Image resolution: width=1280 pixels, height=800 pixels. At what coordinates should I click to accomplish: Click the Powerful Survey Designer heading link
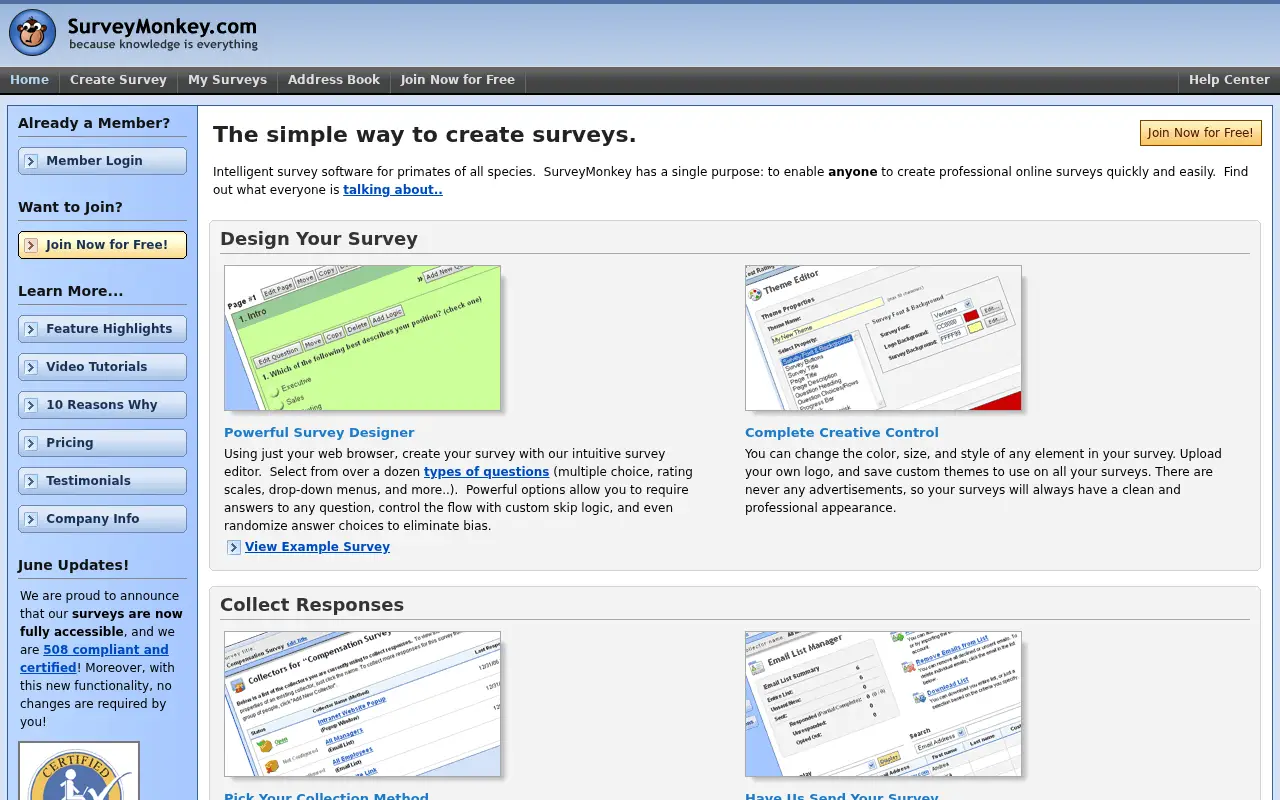click(x=319, y=433)
